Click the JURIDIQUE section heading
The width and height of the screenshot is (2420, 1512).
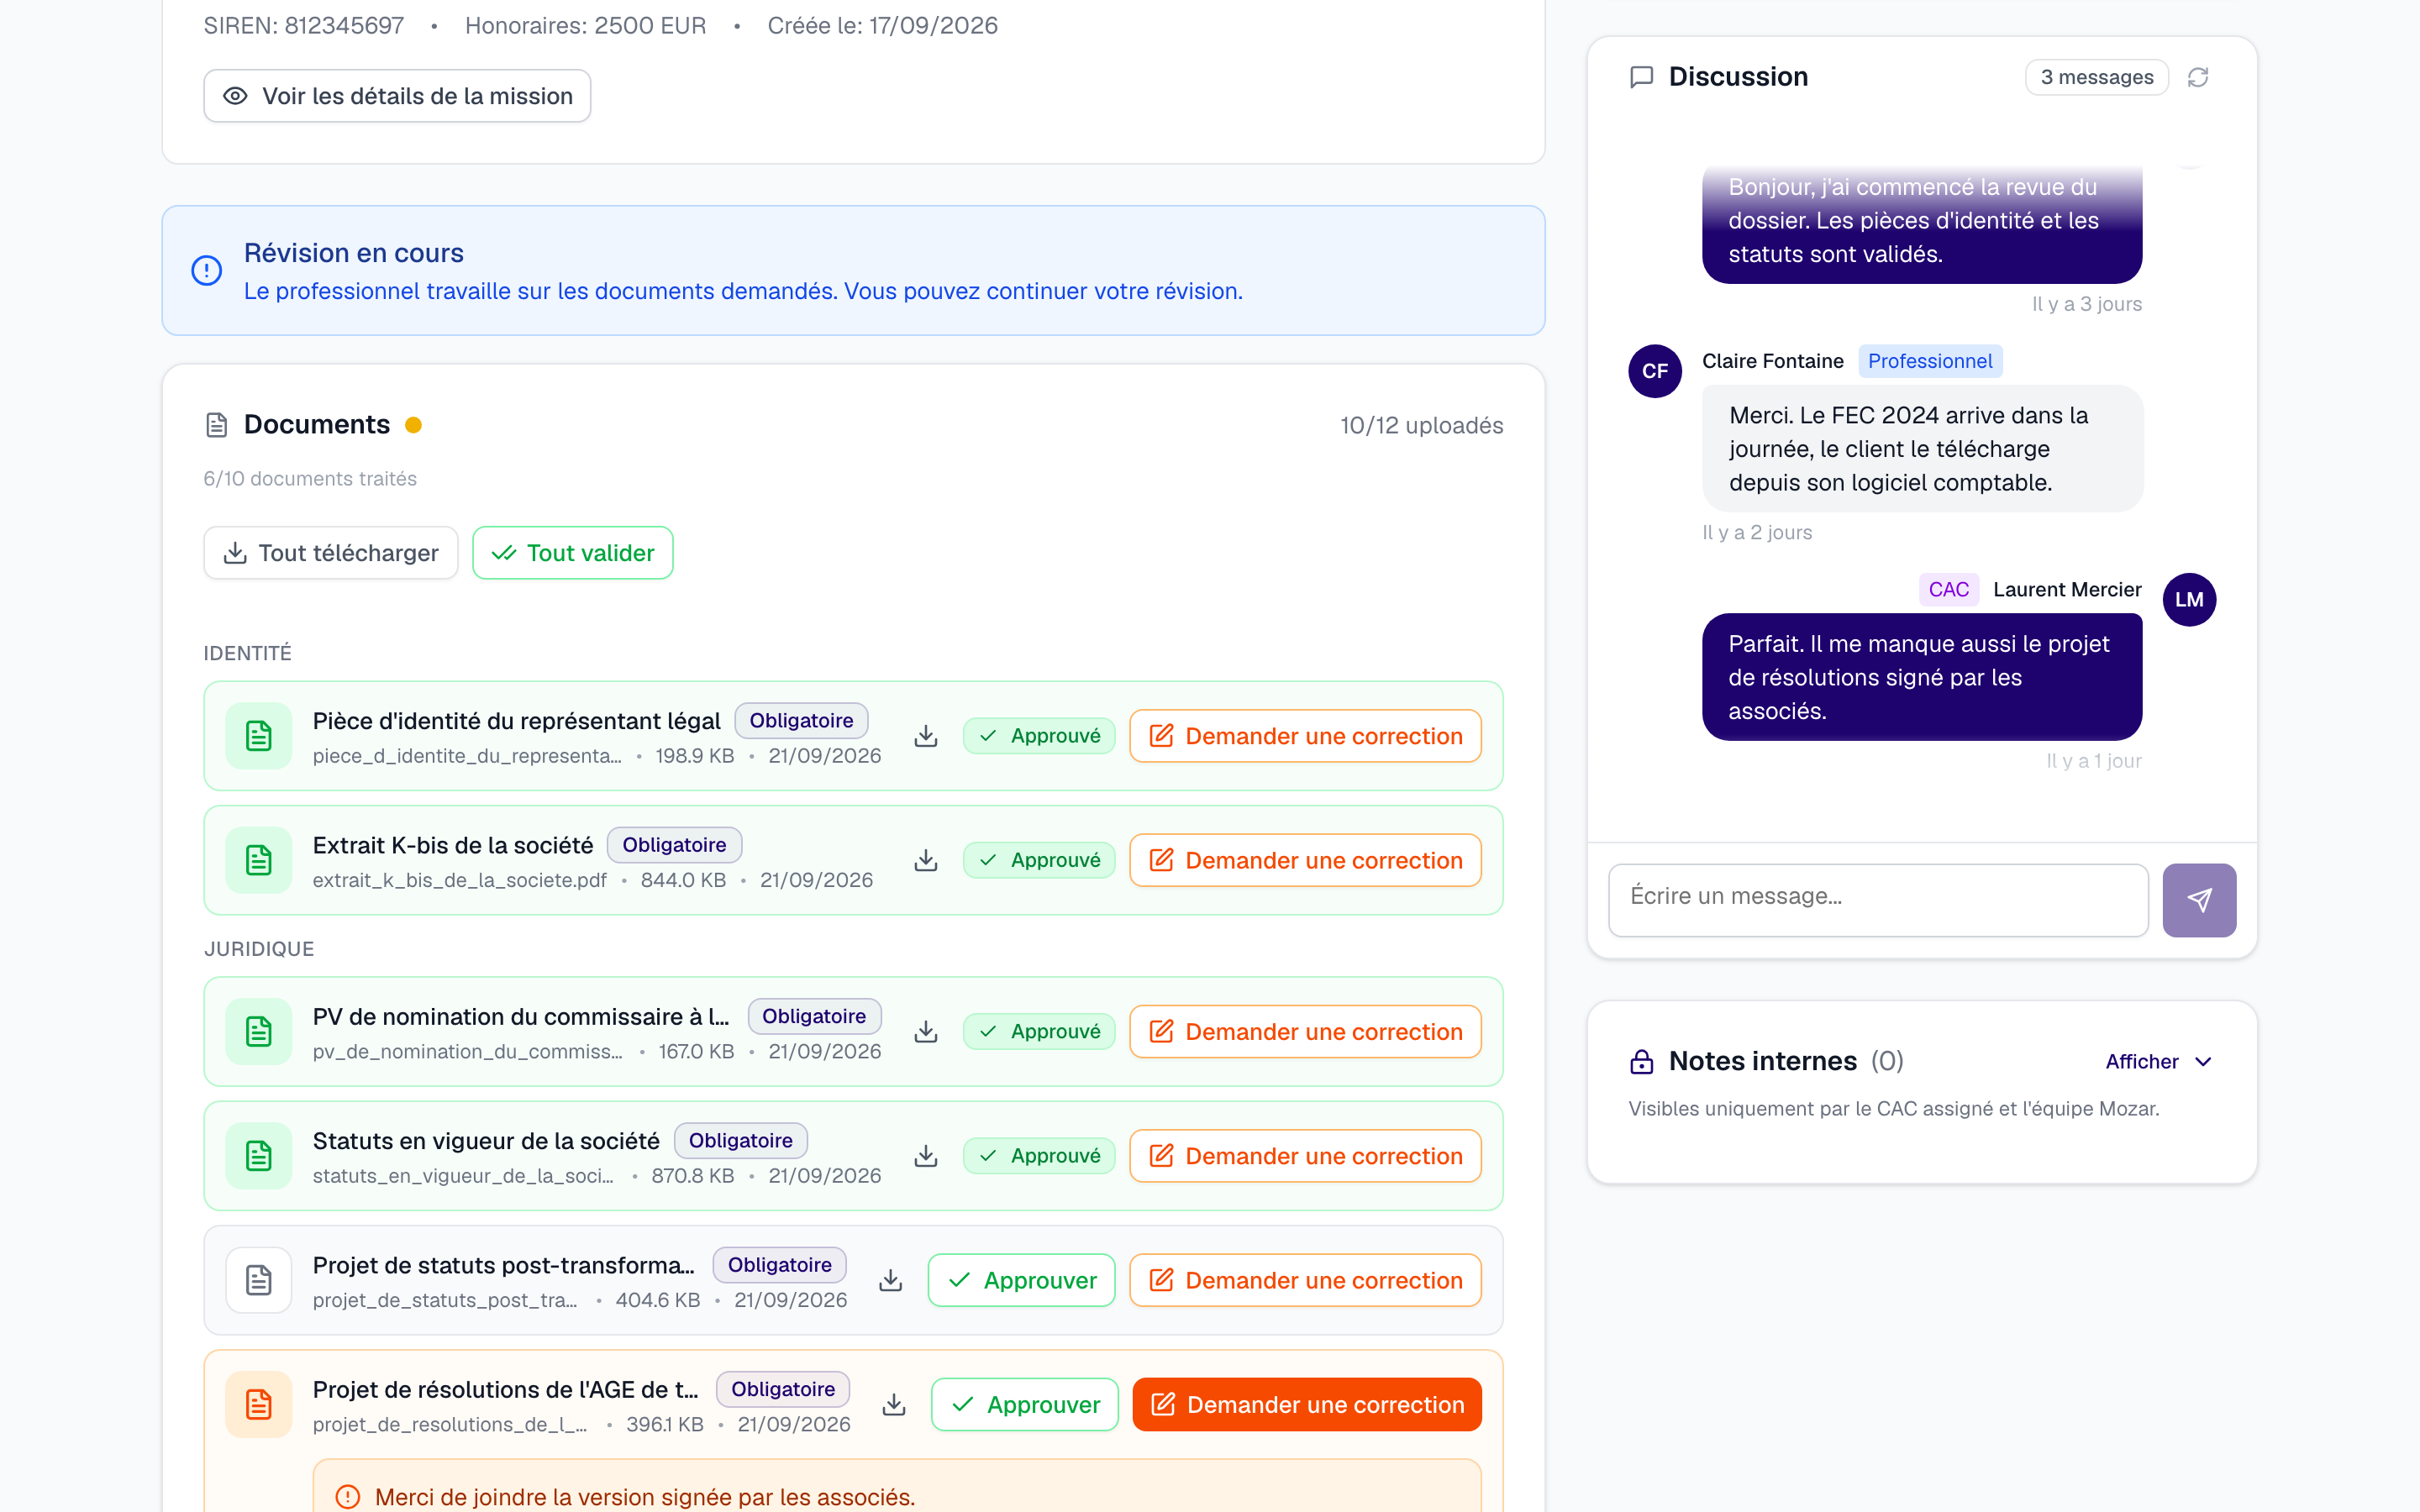(x=259, y=949)
